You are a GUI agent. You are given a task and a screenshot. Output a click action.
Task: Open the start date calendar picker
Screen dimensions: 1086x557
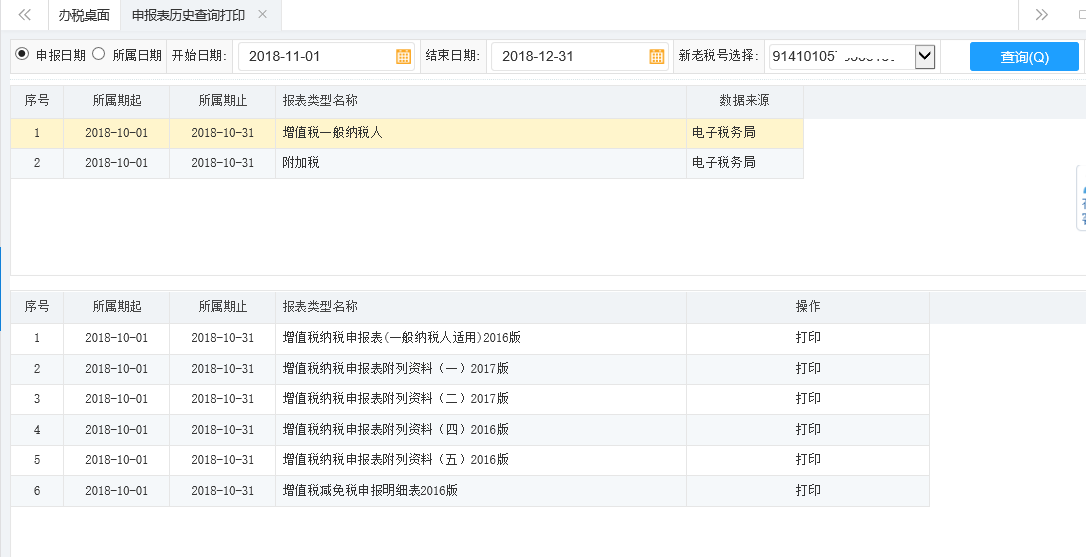tap(403, 57)
